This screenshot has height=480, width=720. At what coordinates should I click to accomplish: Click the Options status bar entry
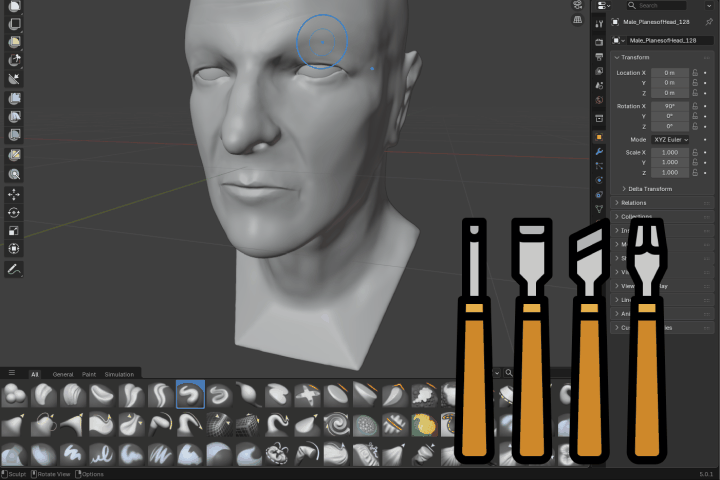(x=90, y=474)
